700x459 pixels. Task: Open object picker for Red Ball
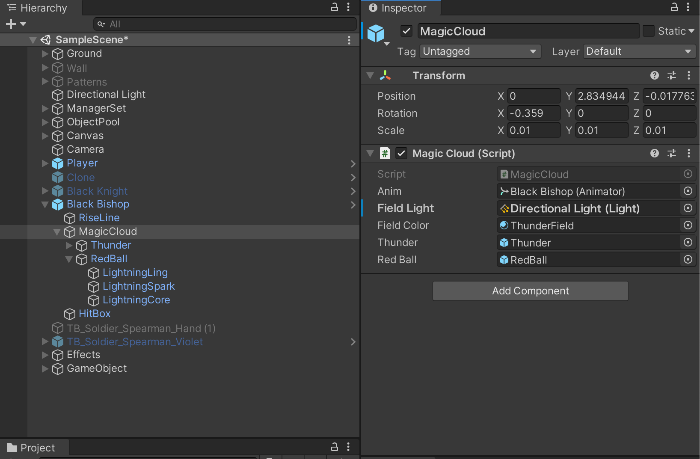tap(688, 260)
